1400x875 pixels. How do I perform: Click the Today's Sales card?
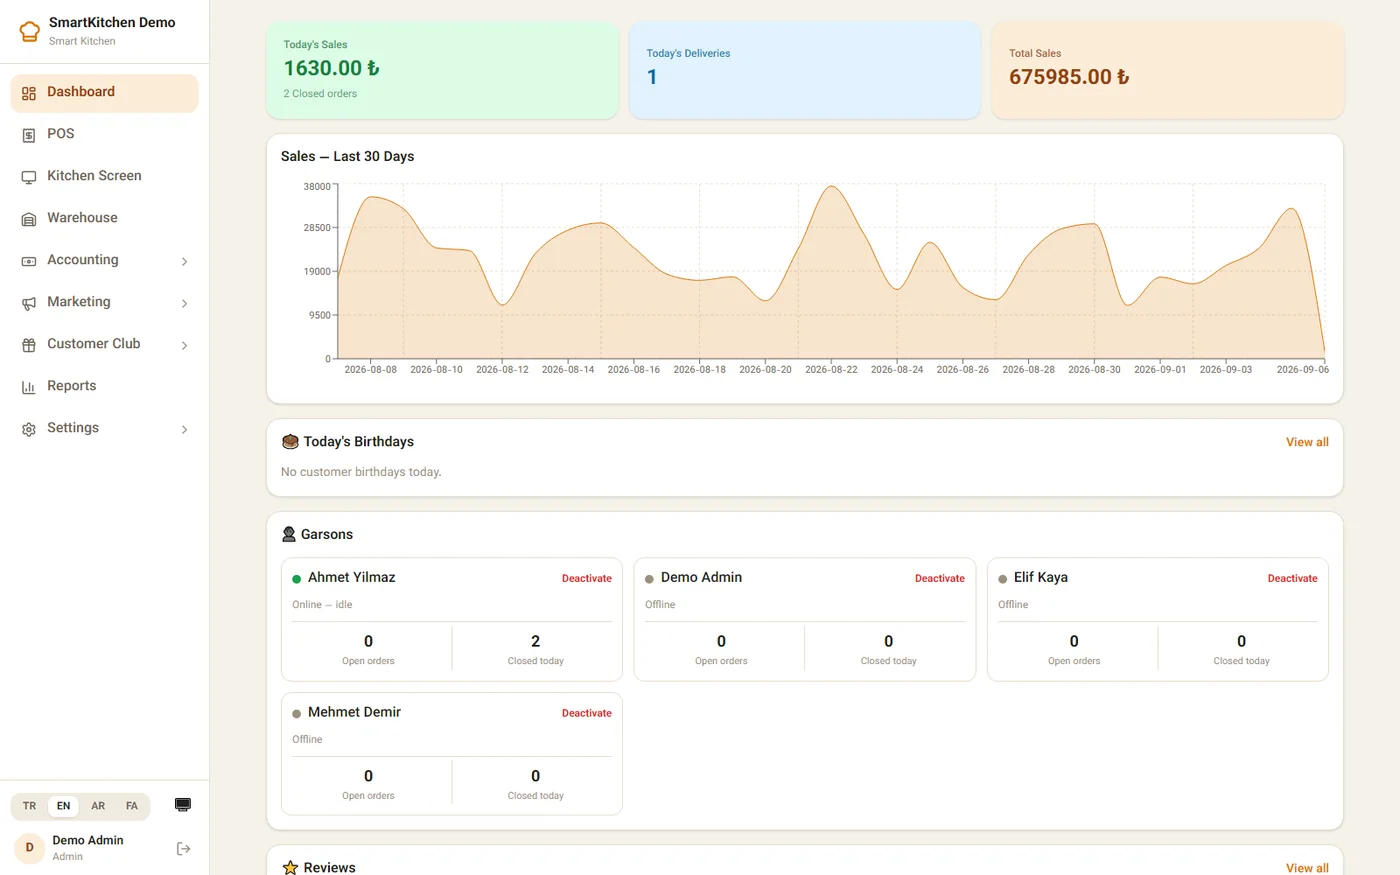(442, 70)
